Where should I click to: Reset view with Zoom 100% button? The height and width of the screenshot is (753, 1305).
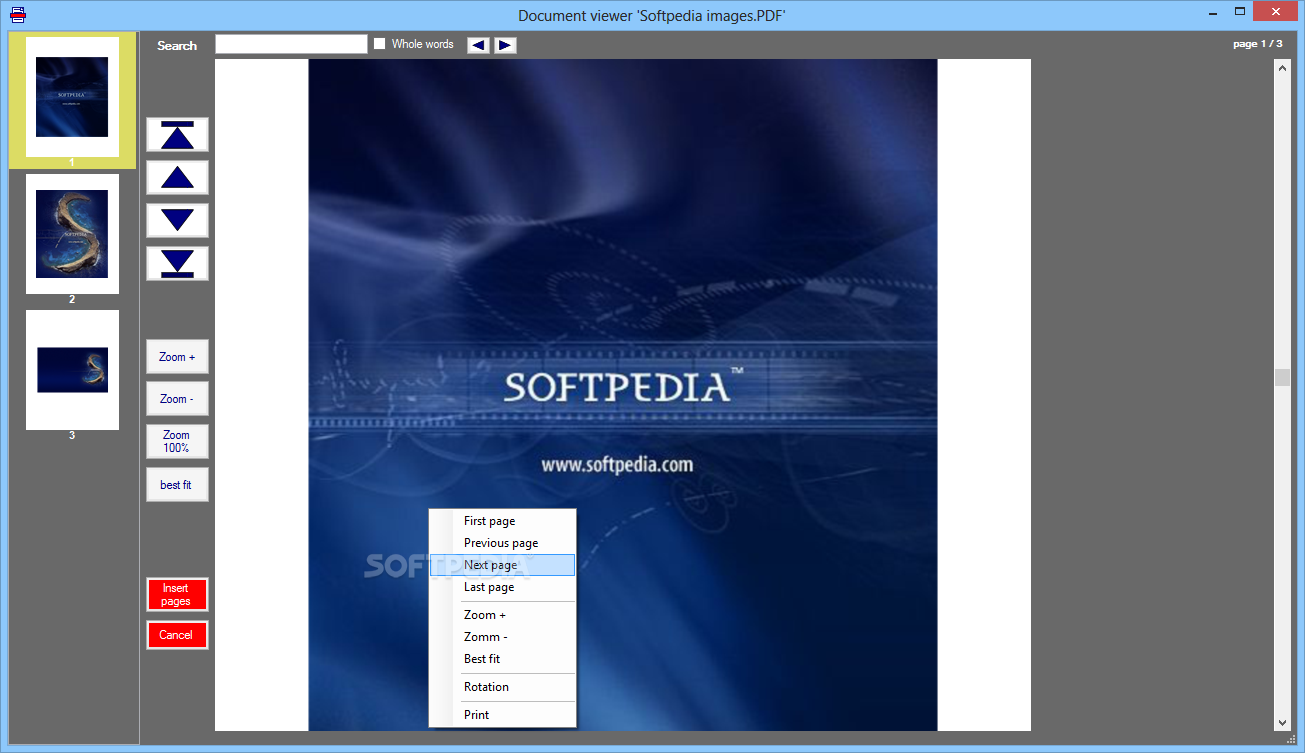(x=177, y=441)
